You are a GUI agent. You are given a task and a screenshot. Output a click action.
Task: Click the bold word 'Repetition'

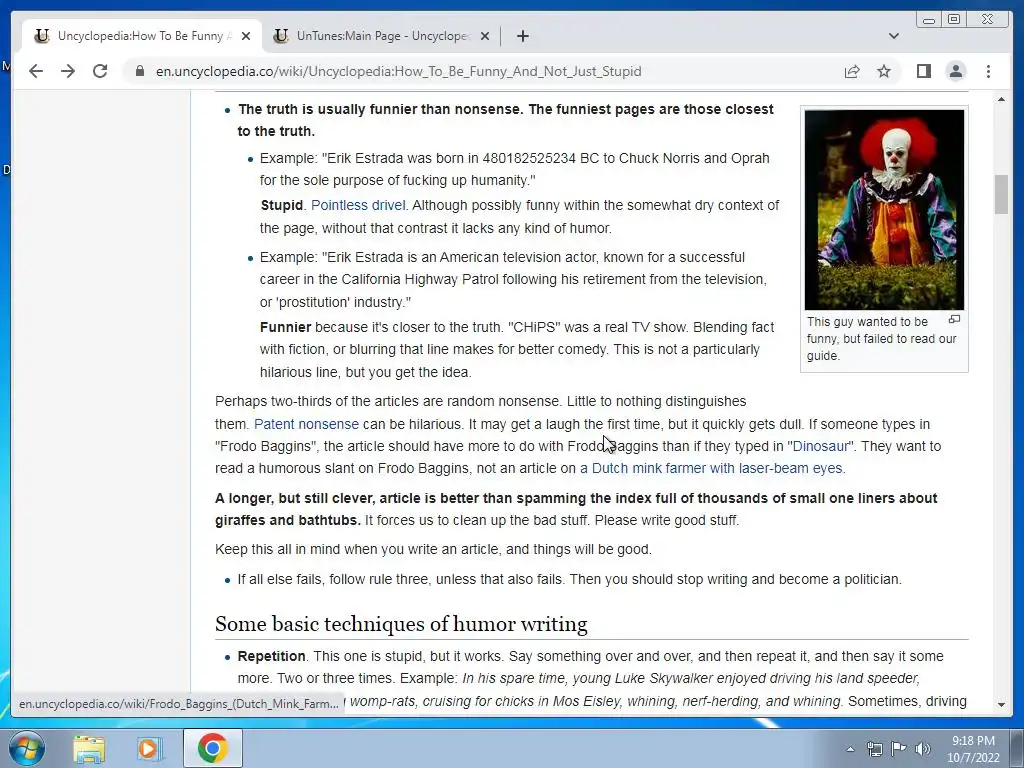272,656
